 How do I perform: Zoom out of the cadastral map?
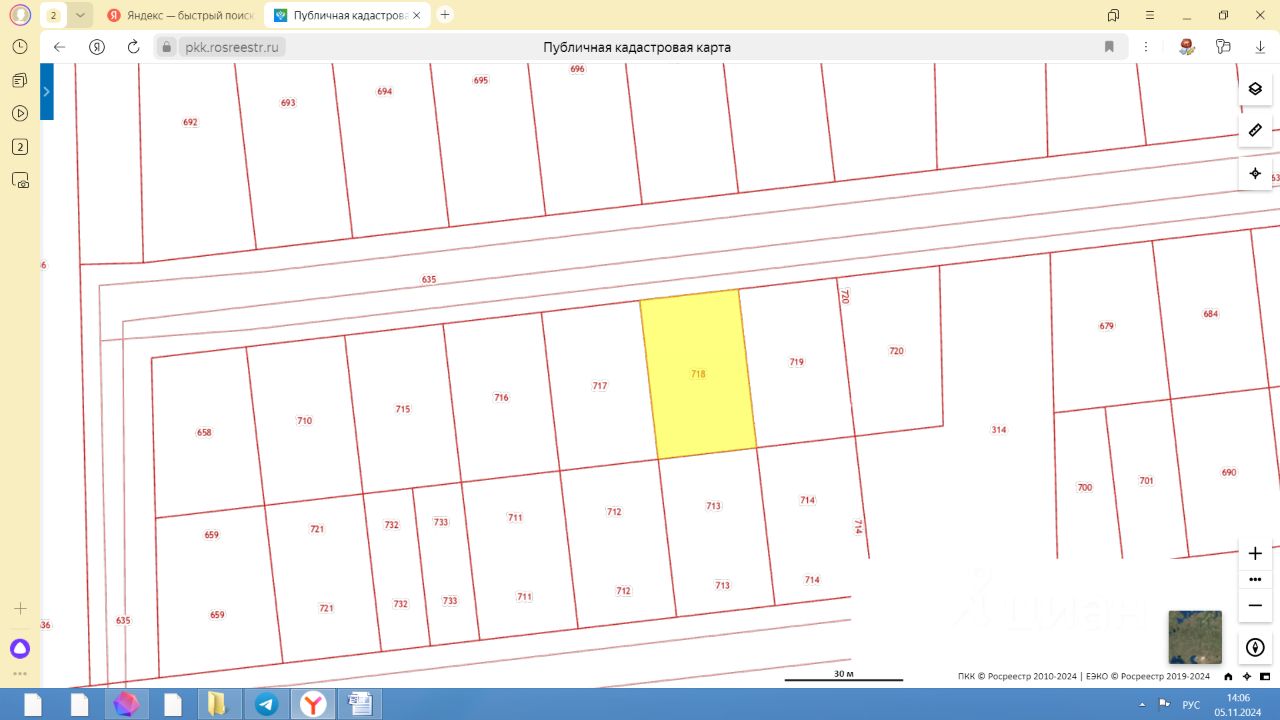click(1255, 605)
